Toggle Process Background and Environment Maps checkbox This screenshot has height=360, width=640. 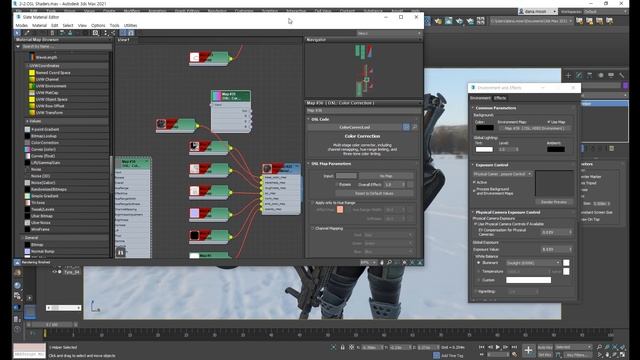(x=475, y=190)
